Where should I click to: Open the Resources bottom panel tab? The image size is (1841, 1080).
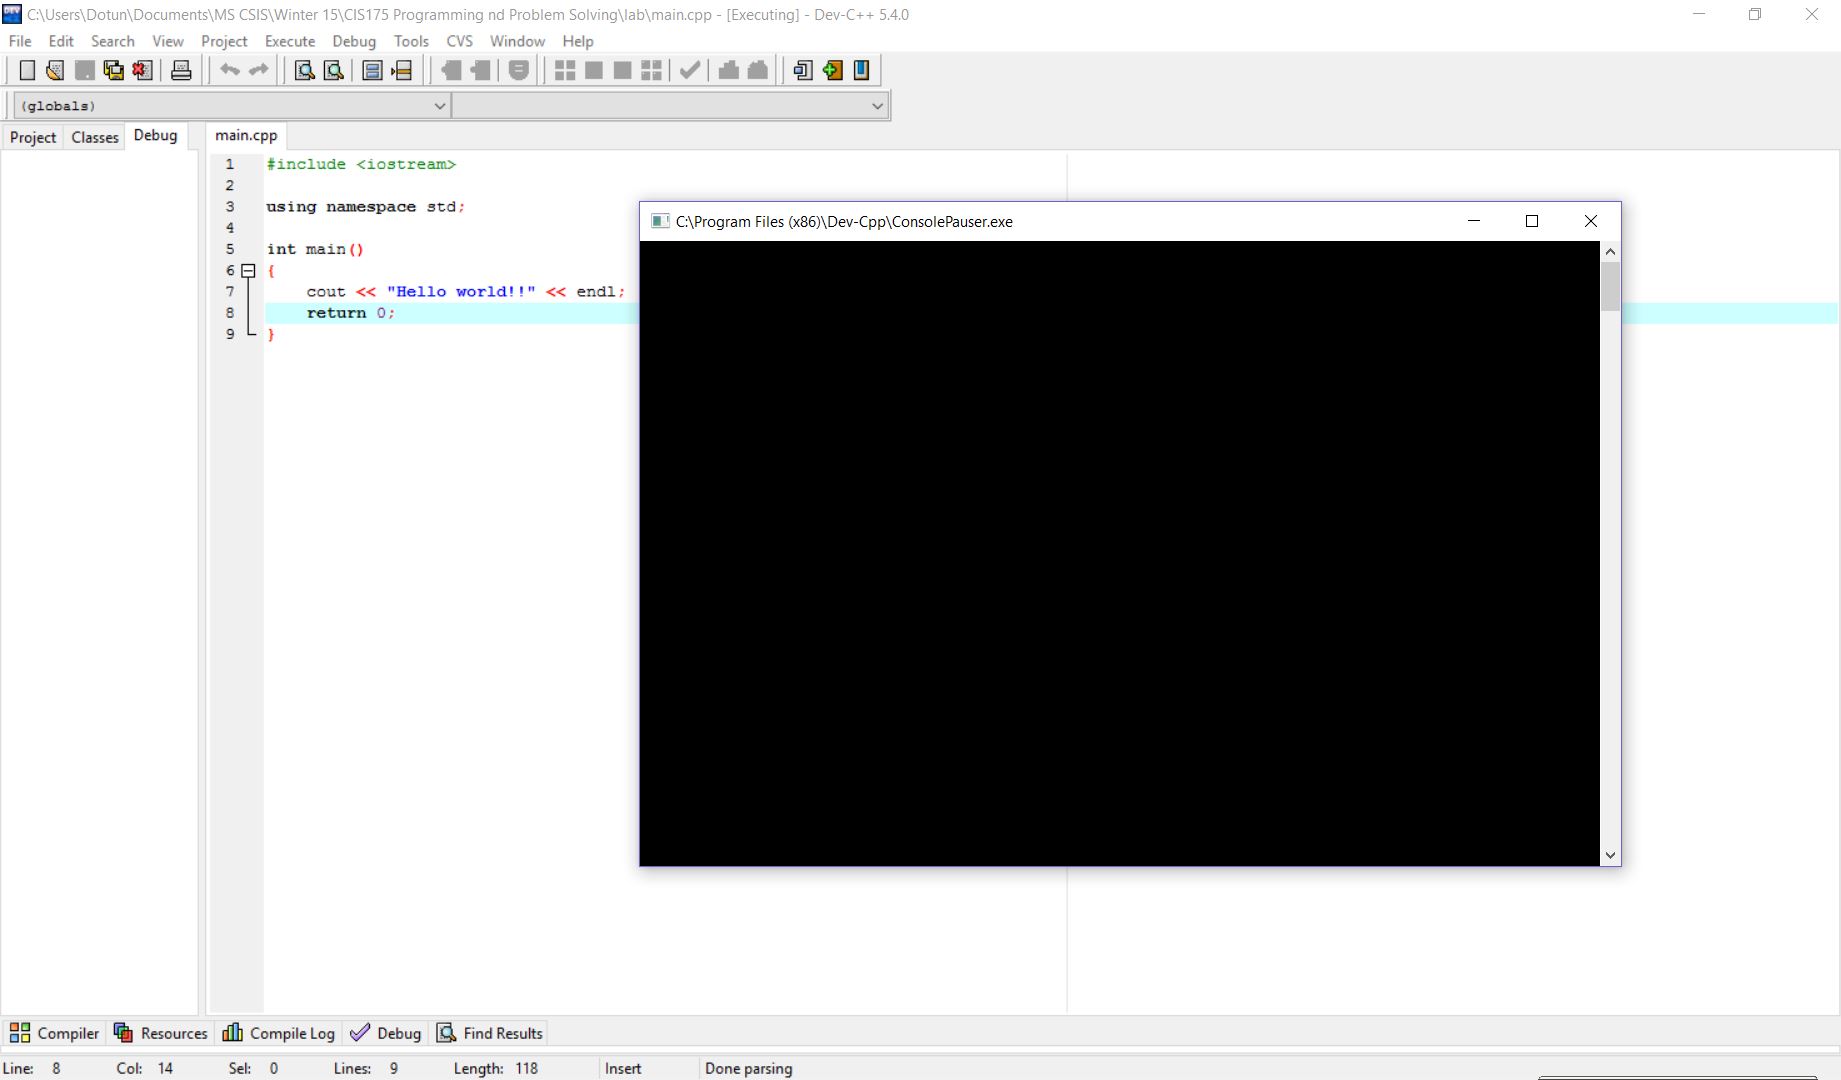(x=161, y=1033)
